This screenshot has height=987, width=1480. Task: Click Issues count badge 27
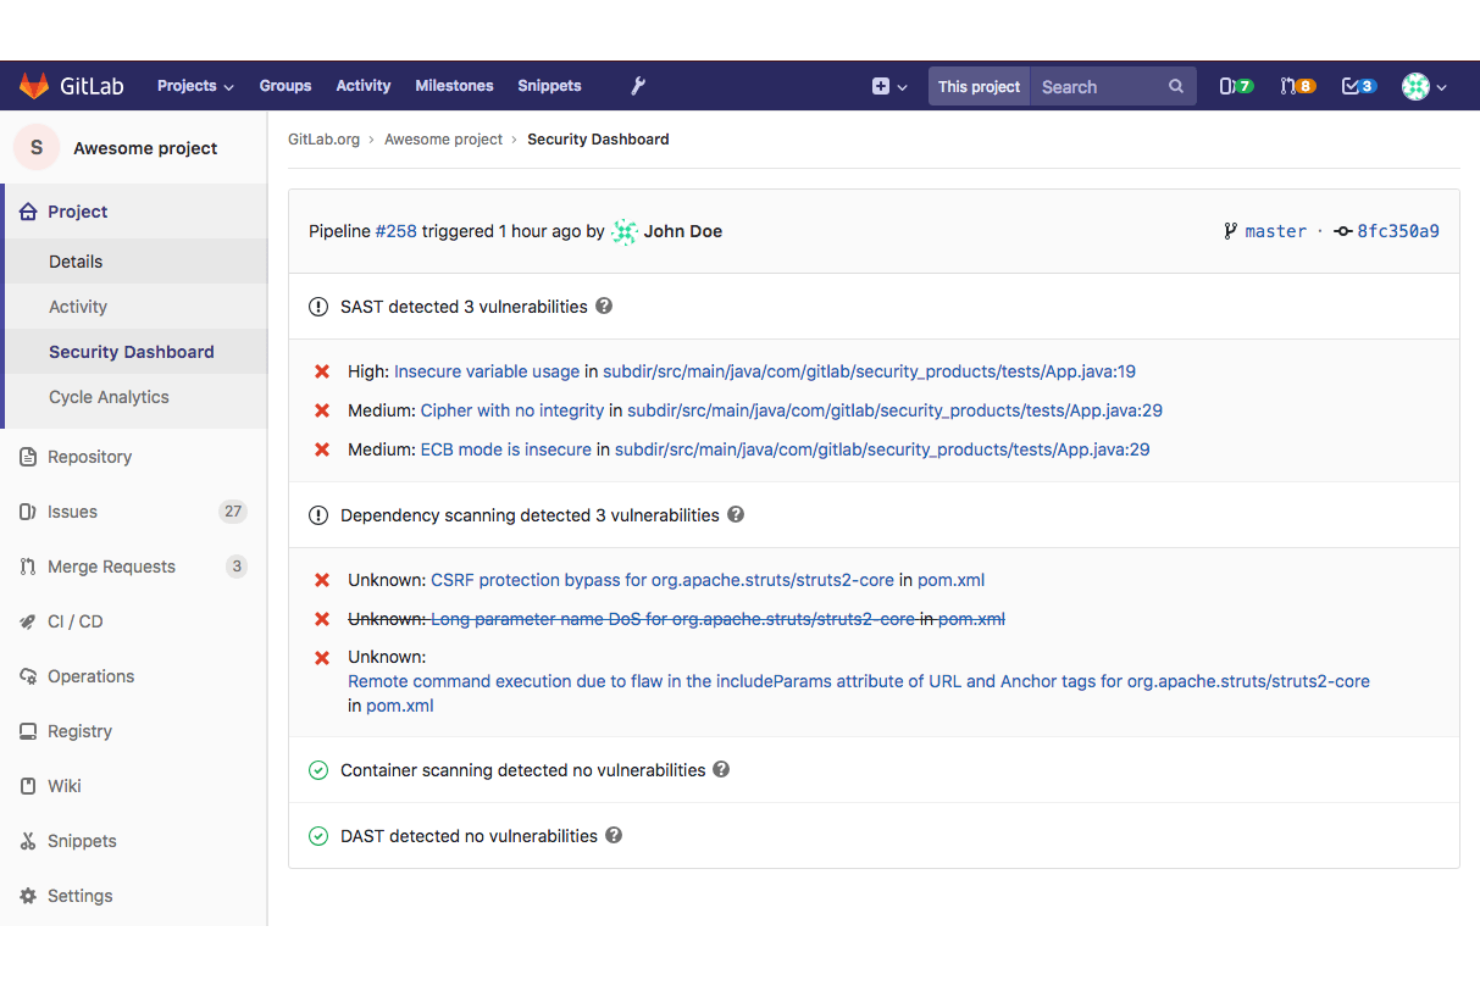tap(233, 511)
